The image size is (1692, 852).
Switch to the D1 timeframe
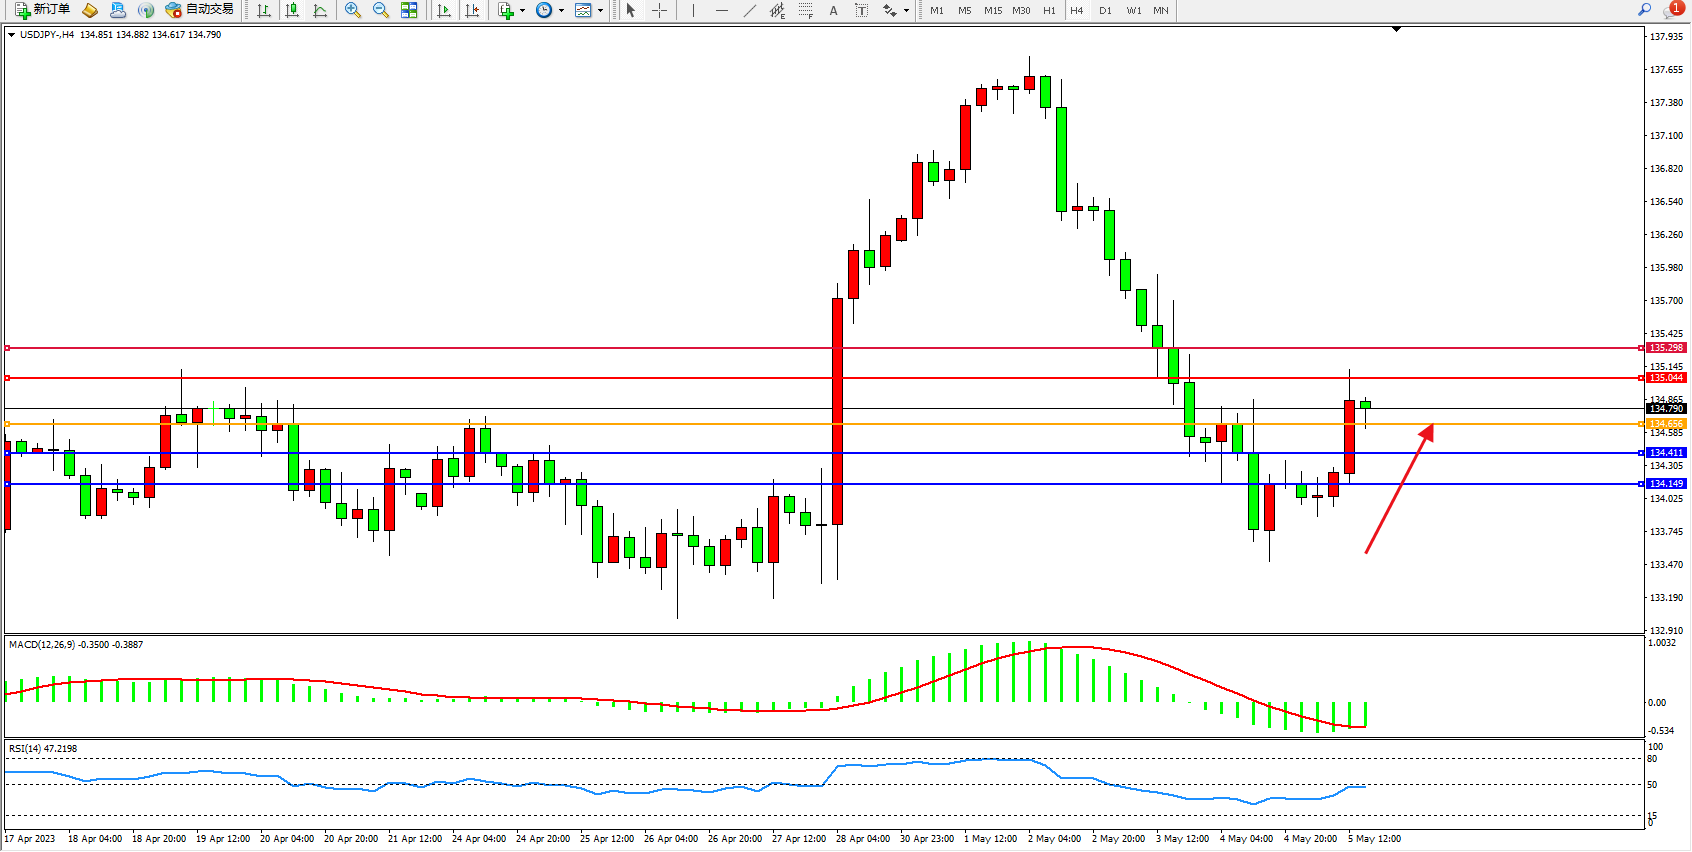1105,10
